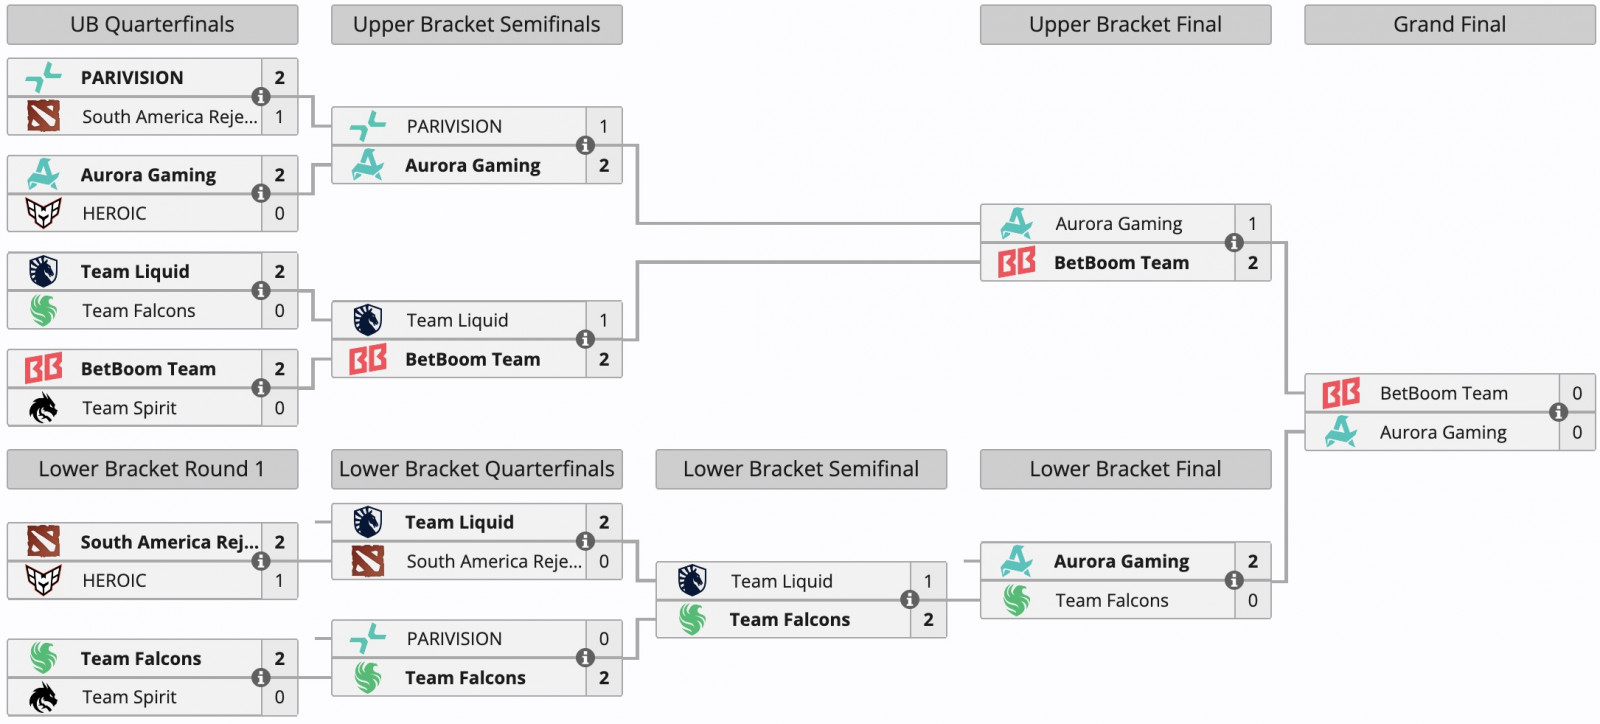Open match info for PARIVISION versus South America Rejects quarterfinal
The image size is (1600, 724).
[261, 97]
